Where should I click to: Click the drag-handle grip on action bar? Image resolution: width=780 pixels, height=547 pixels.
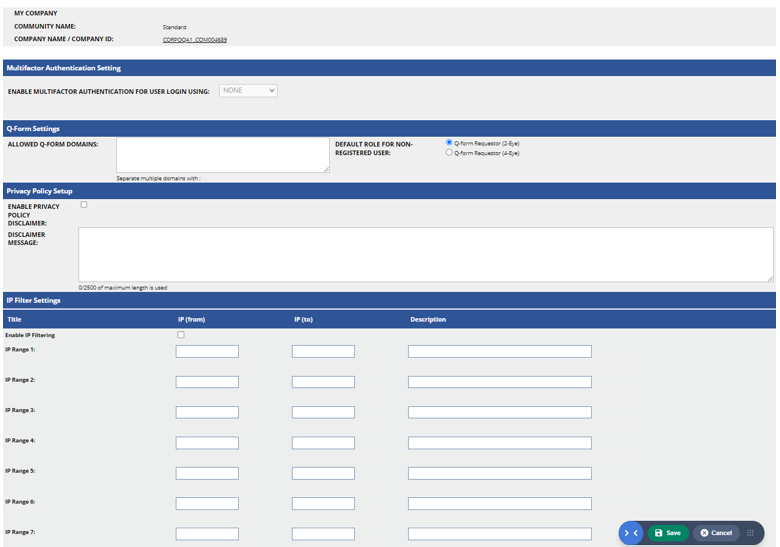[750, 533]
